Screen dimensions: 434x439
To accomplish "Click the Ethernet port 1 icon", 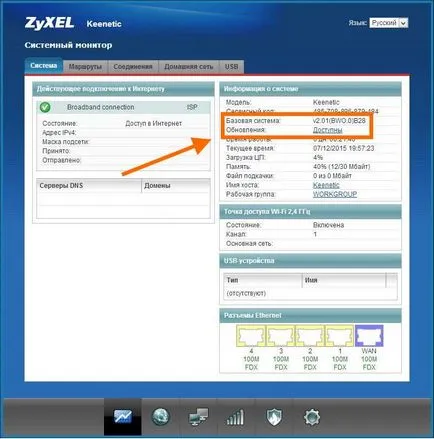I will [x=340, y=336].
